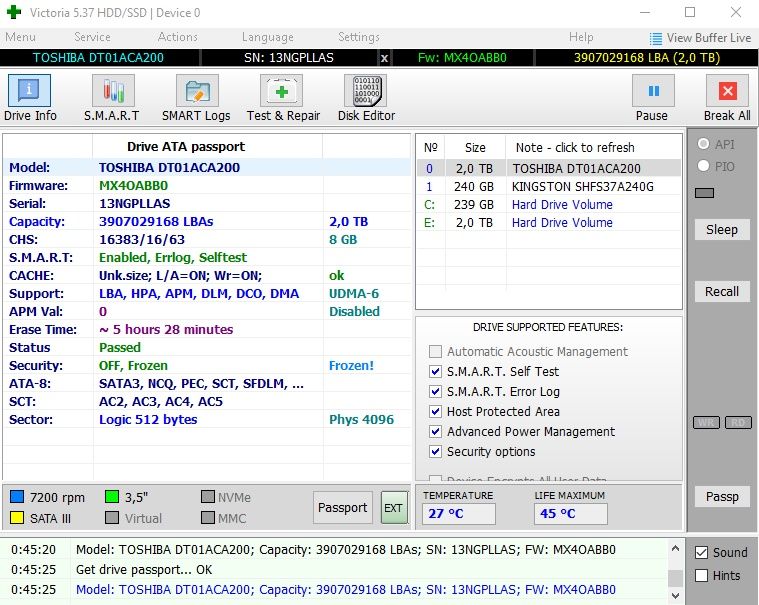Click the Break All red X icon
This screenshot has height=605, width=759.
point(728,91)
